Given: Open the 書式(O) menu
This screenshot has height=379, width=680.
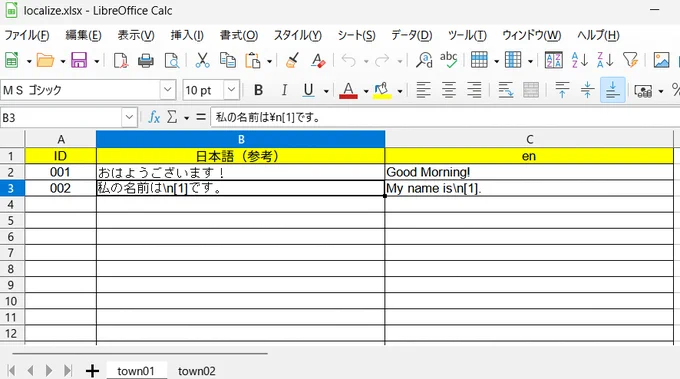Looking at the screenshot, I should click(x=239, y=35).
